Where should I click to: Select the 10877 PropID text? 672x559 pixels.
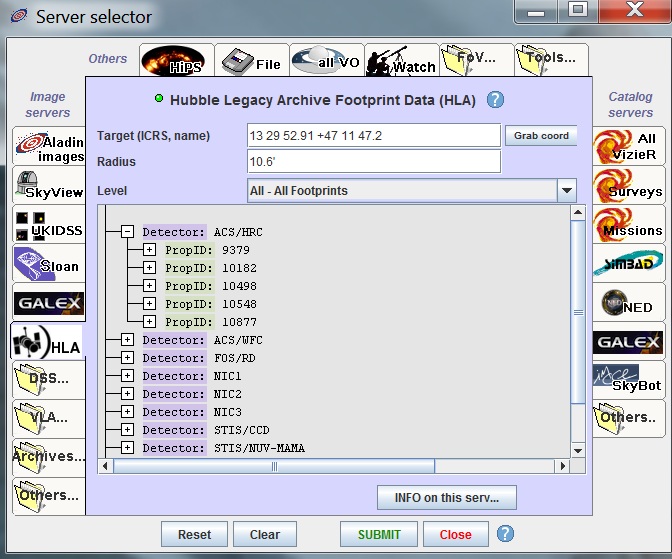(x=239, y=322)
